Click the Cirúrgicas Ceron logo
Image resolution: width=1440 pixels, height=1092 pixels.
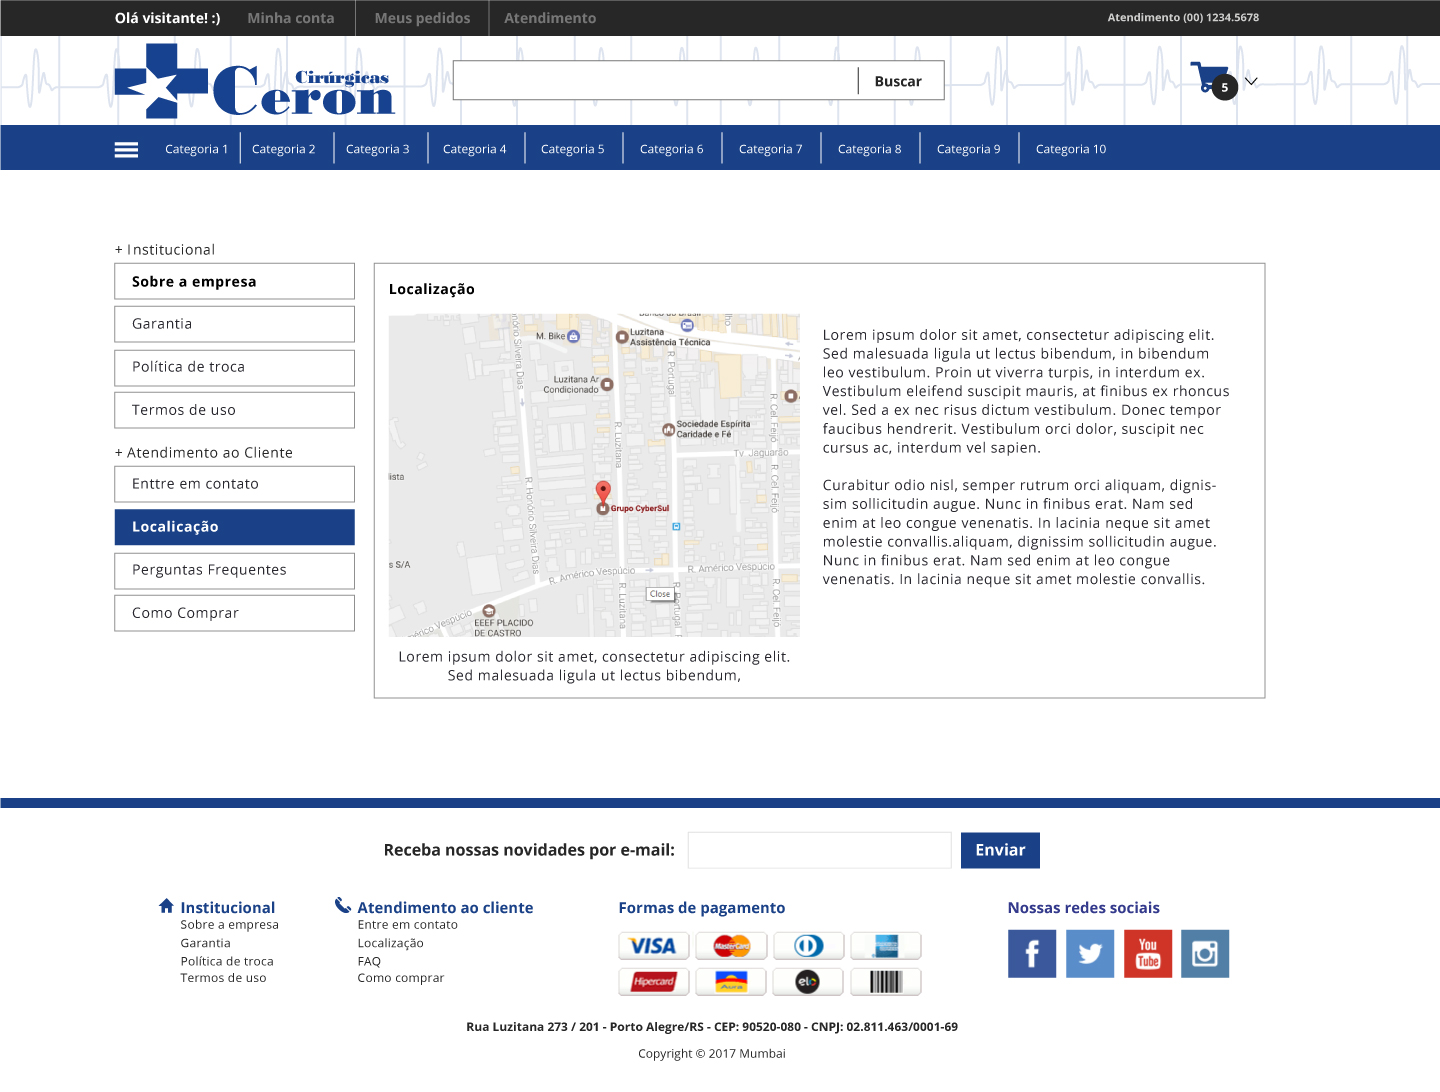point(255,82)
